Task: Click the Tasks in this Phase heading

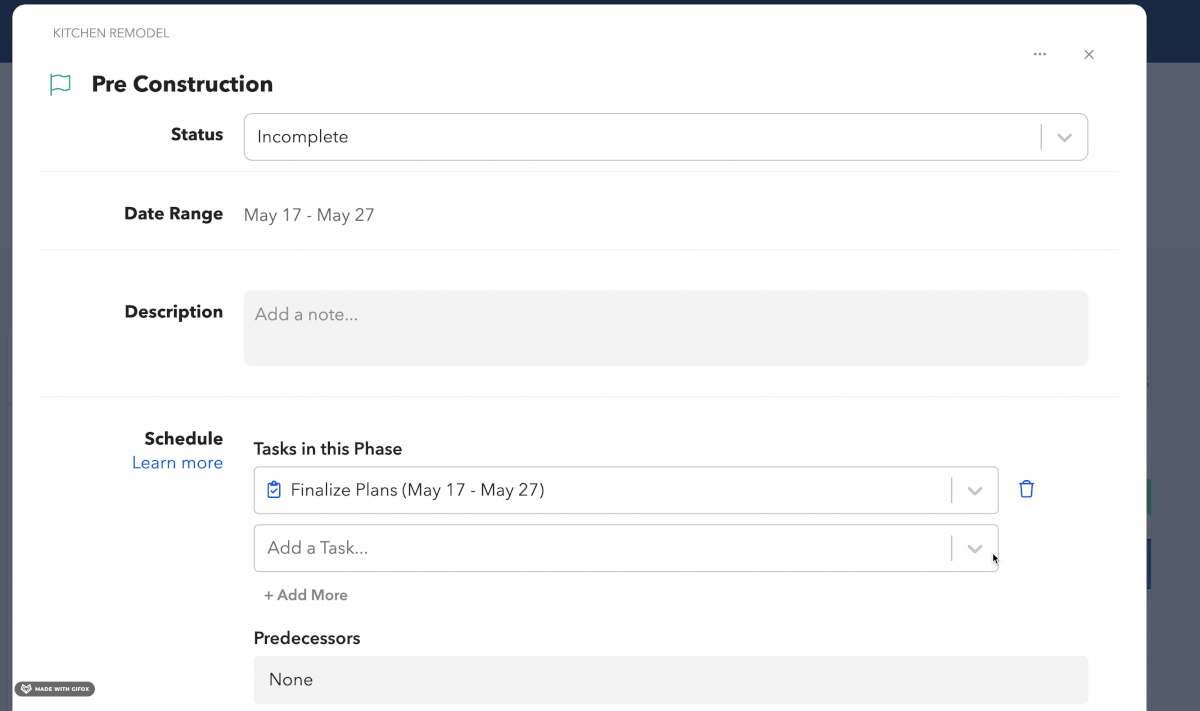Action: 328,448
